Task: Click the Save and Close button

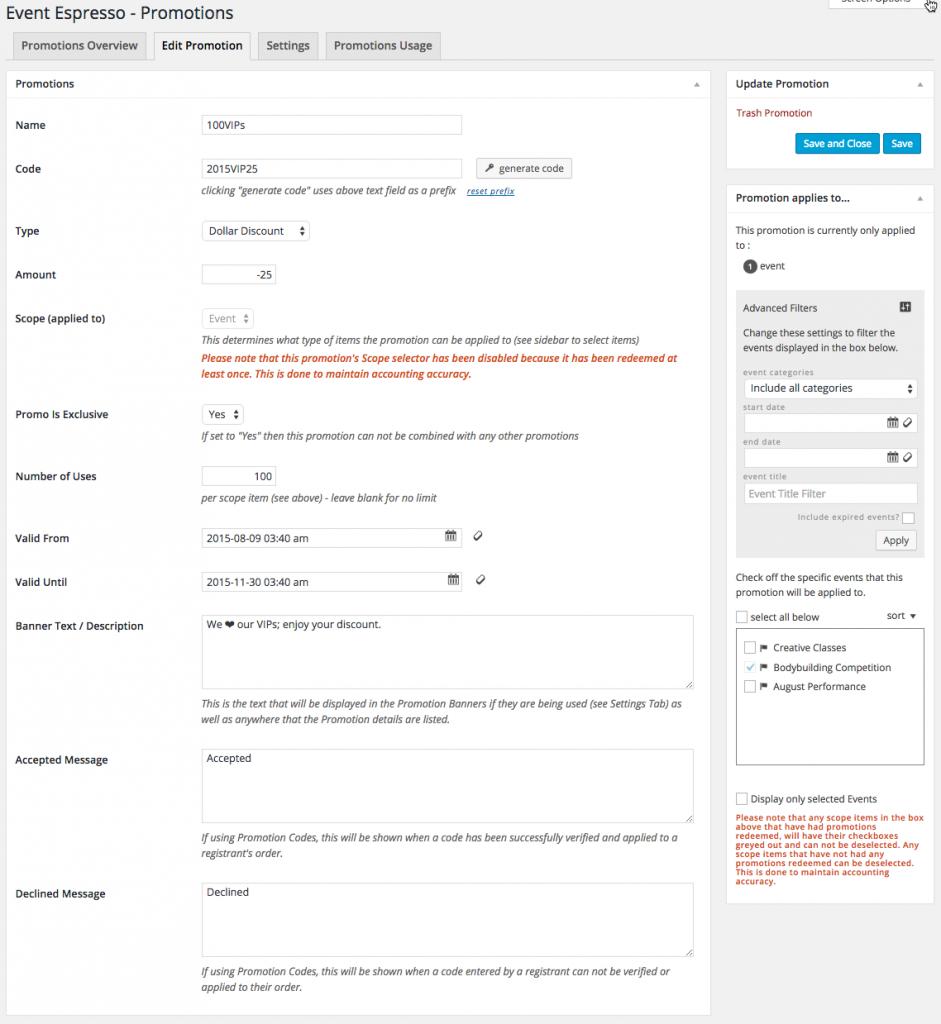Action: coord(837,144)
